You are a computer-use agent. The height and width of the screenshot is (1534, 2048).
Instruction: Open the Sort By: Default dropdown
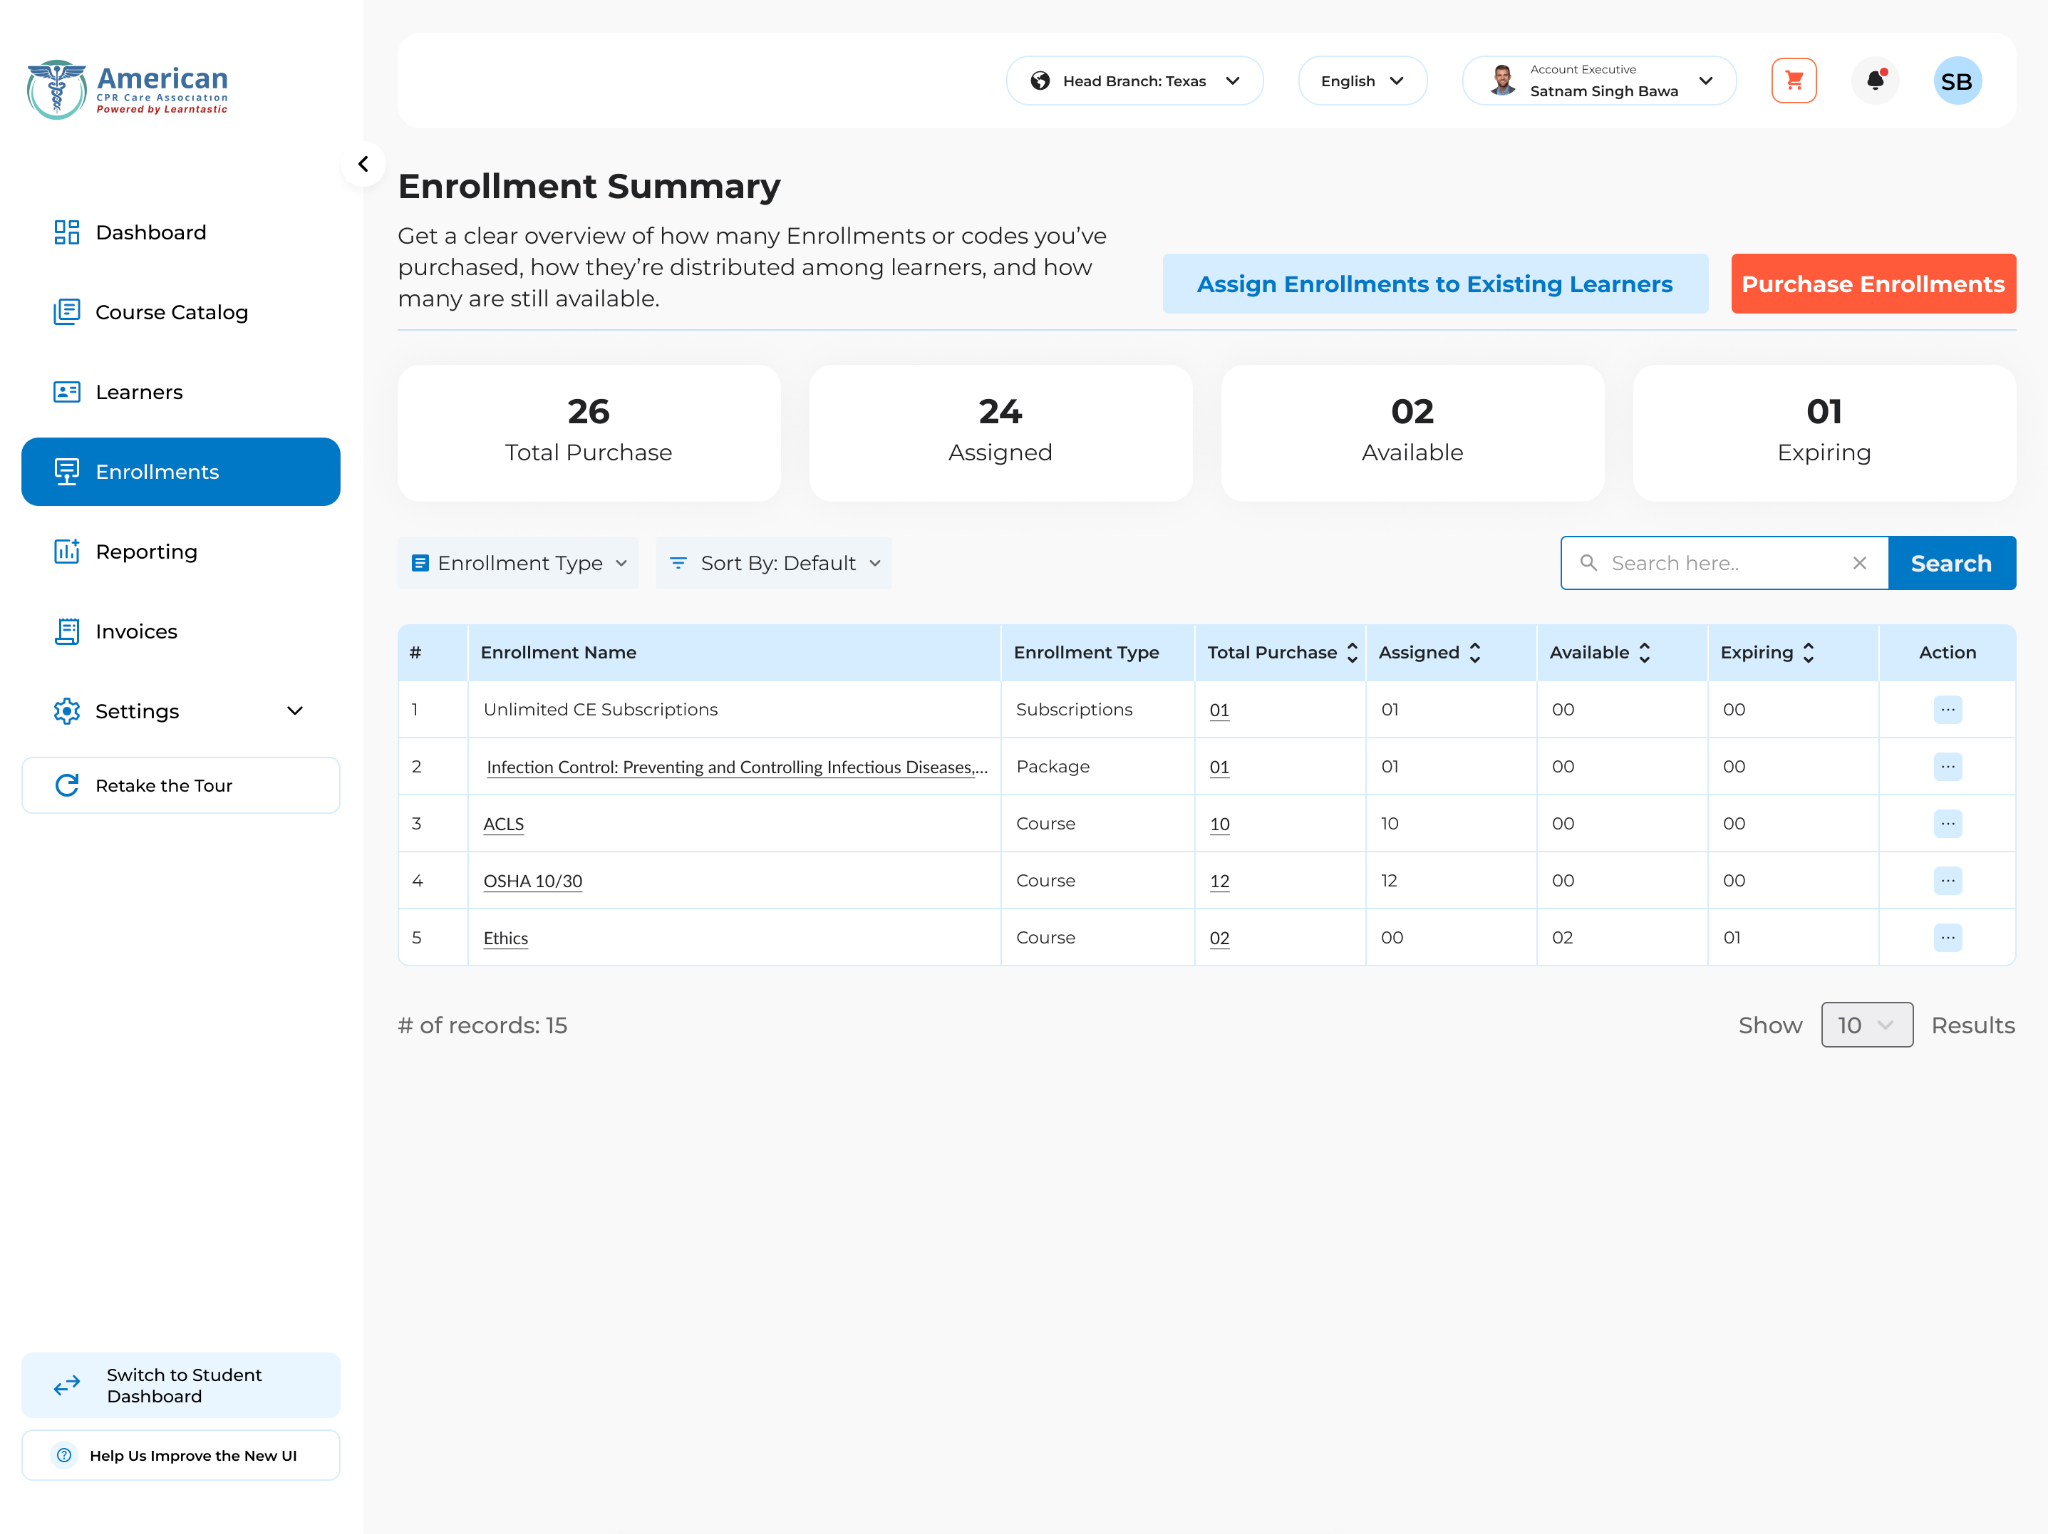(x=774, y=563)
